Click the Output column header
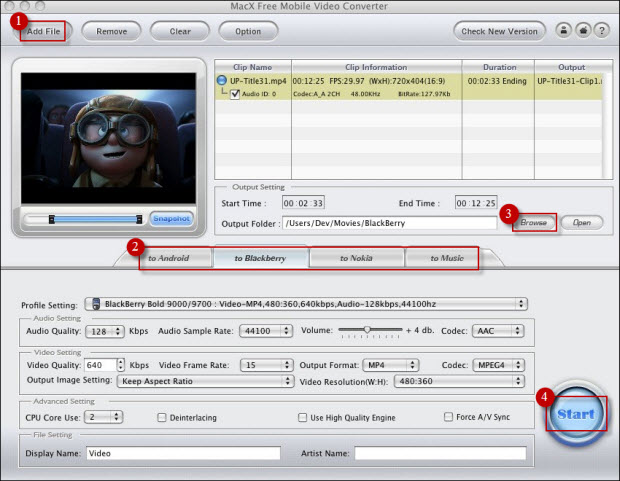Viewport: 620px width, 481px height. [571, 67]
